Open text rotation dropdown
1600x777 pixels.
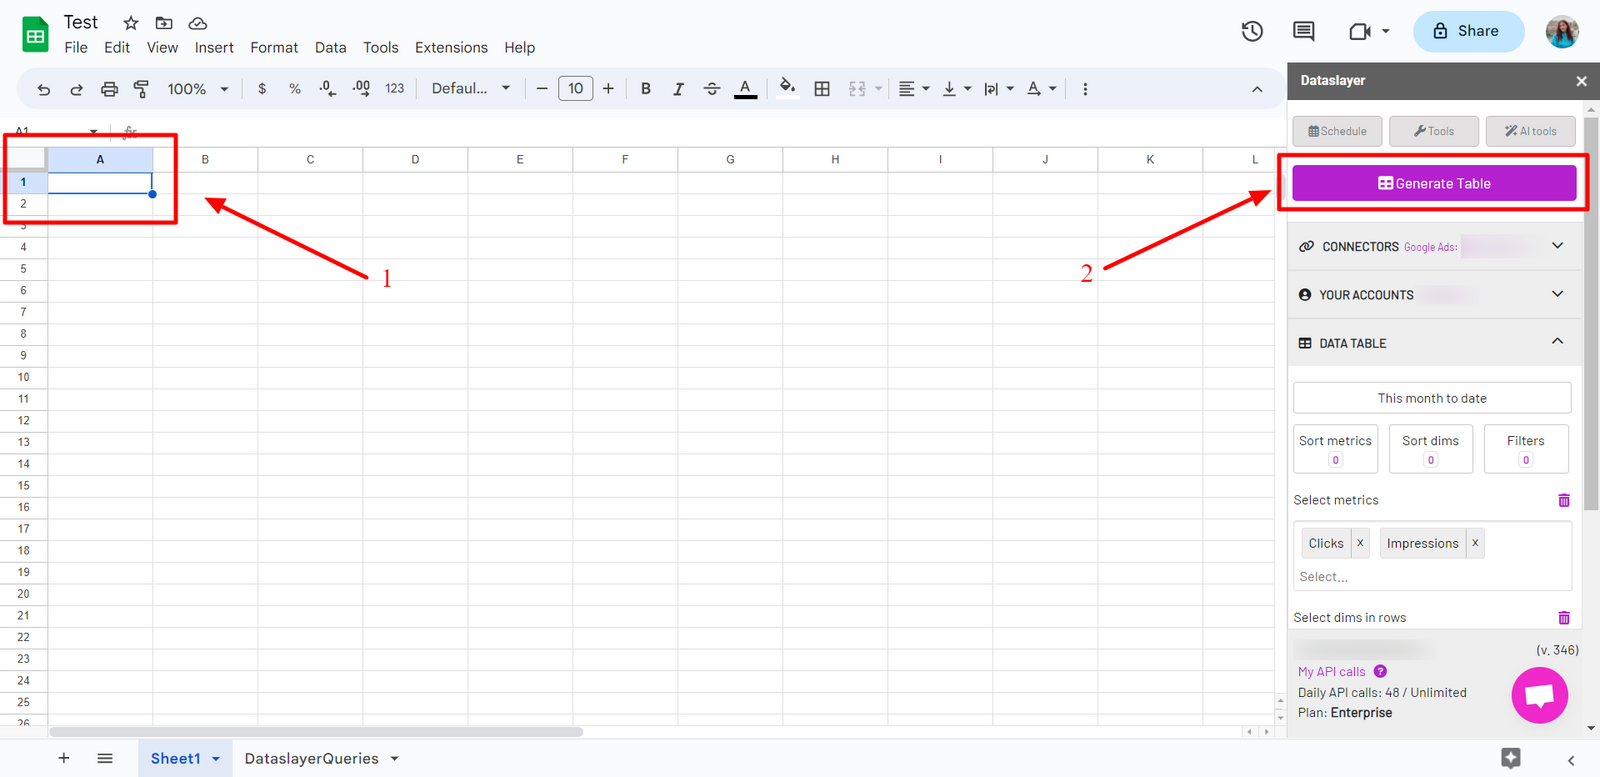click(x=1041, y=89)
